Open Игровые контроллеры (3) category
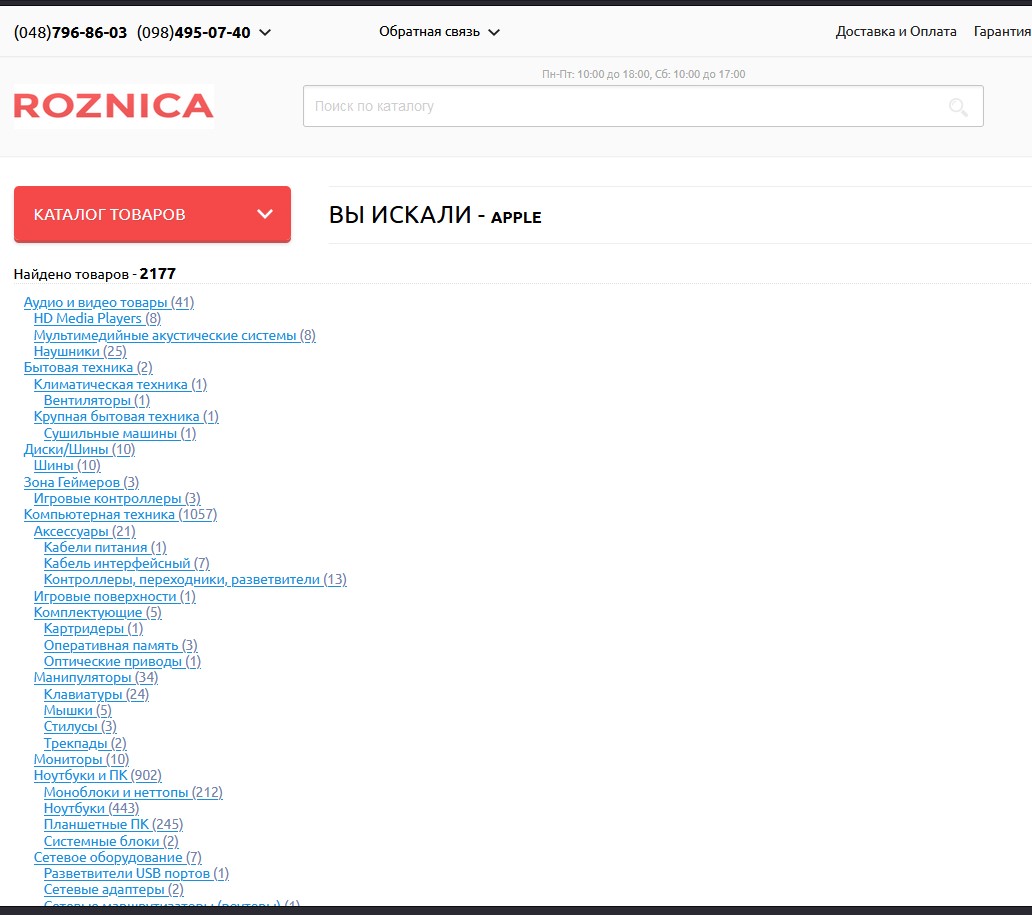Screen dimensions: 1032x915 (117, 498)
